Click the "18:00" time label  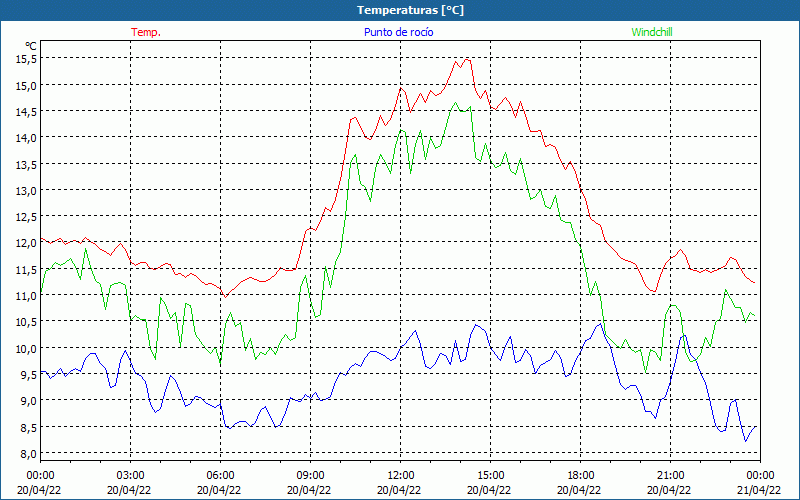point(580,476)
